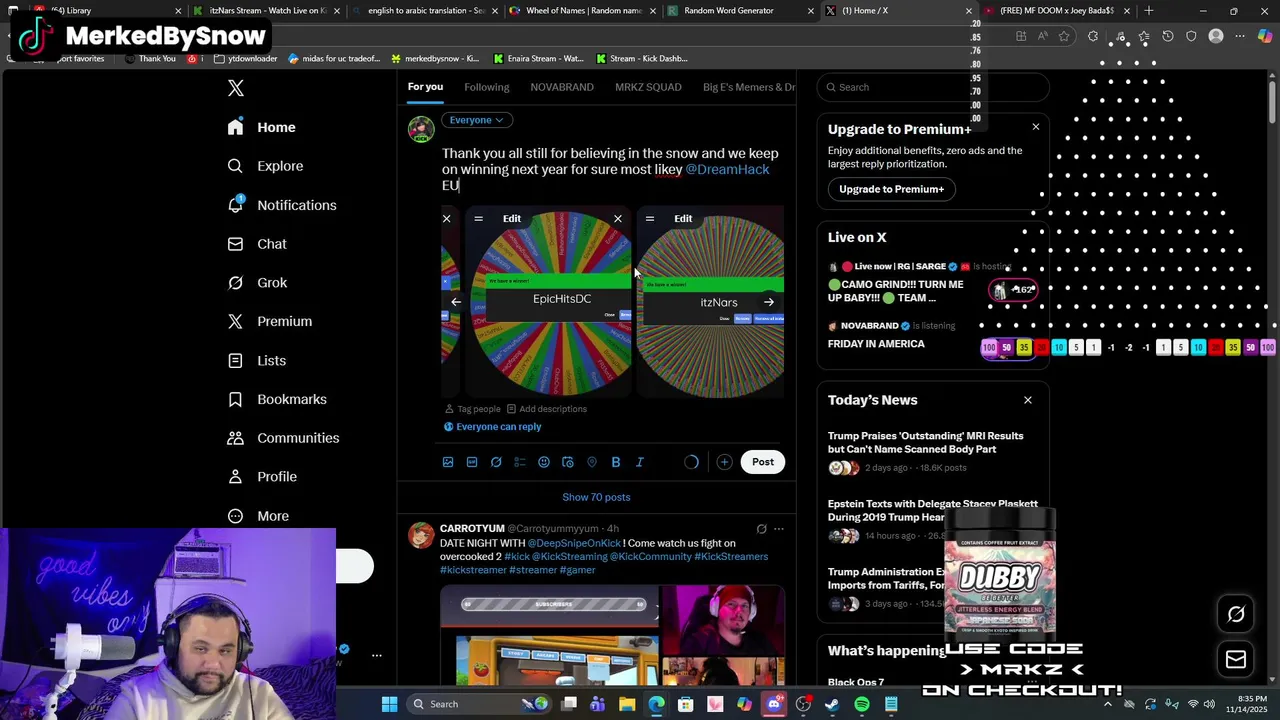Switch to the Following tab
The image size is (1280, 720).
click(487, 87)
